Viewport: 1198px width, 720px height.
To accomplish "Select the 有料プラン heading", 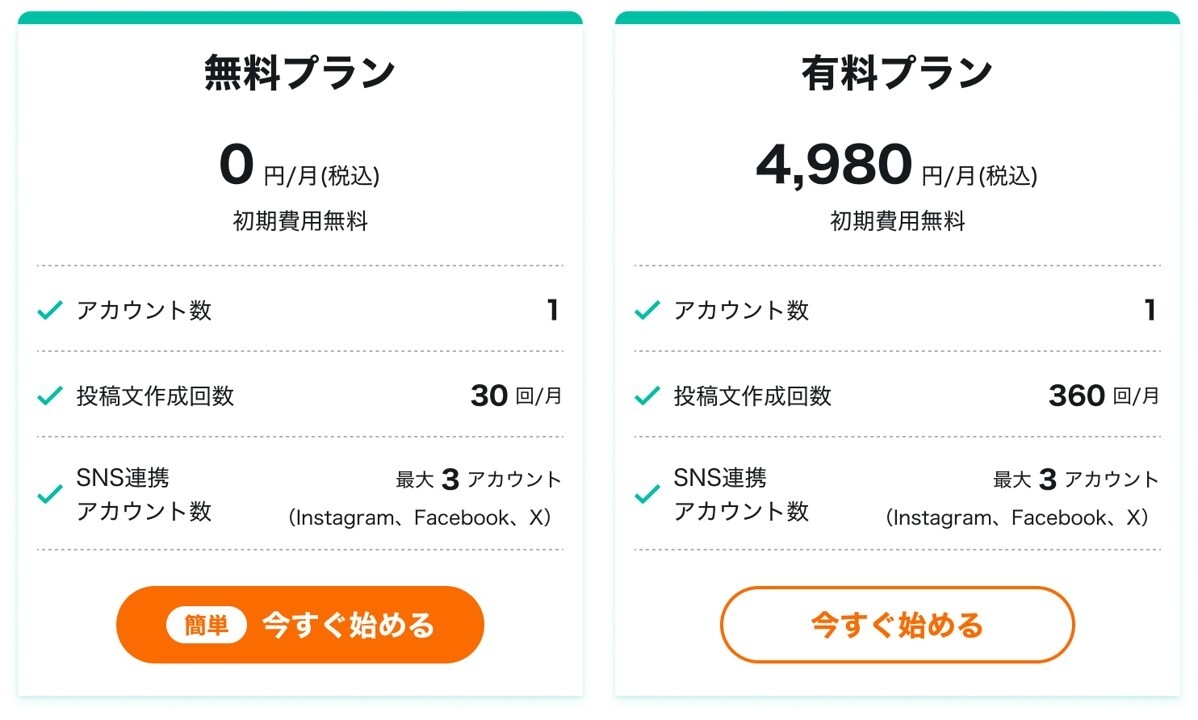I will [x=897, y=73].
